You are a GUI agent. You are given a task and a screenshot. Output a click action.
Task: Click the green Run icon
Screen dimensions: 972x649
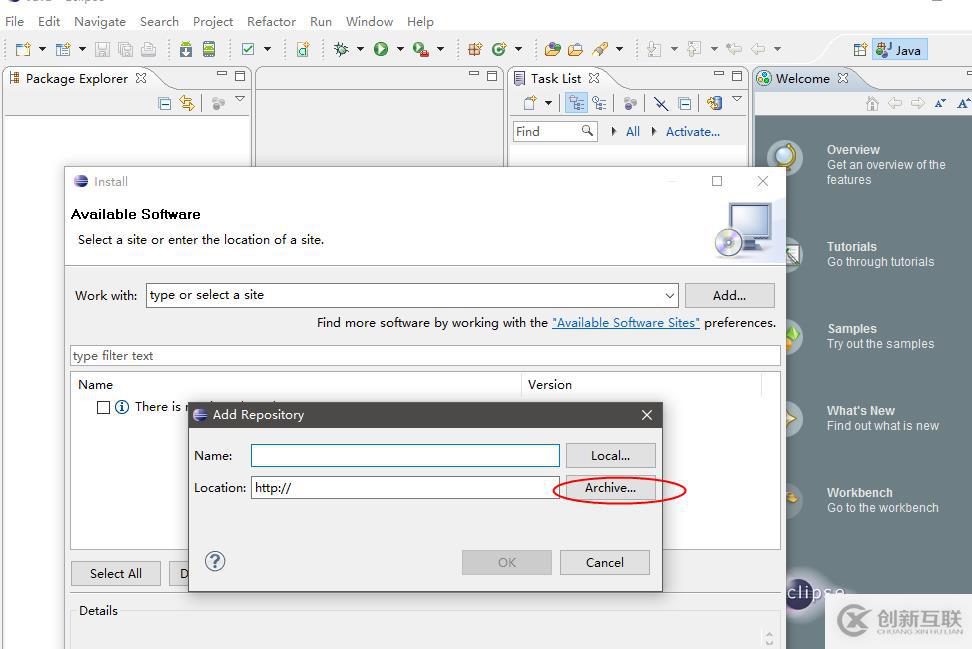coord(381,49)
